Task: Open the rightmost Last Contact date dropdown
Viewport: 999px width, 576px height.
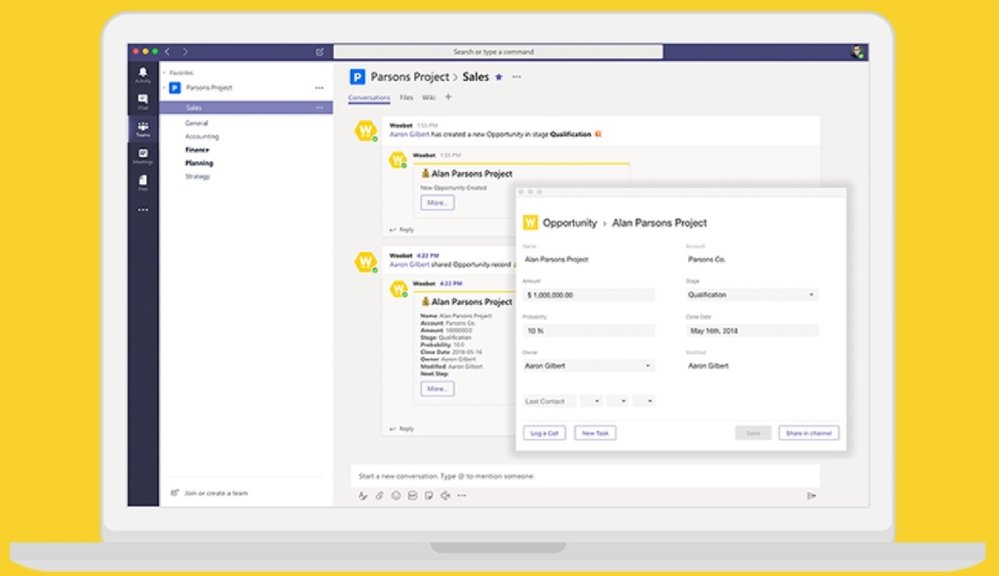Action: 643,401
